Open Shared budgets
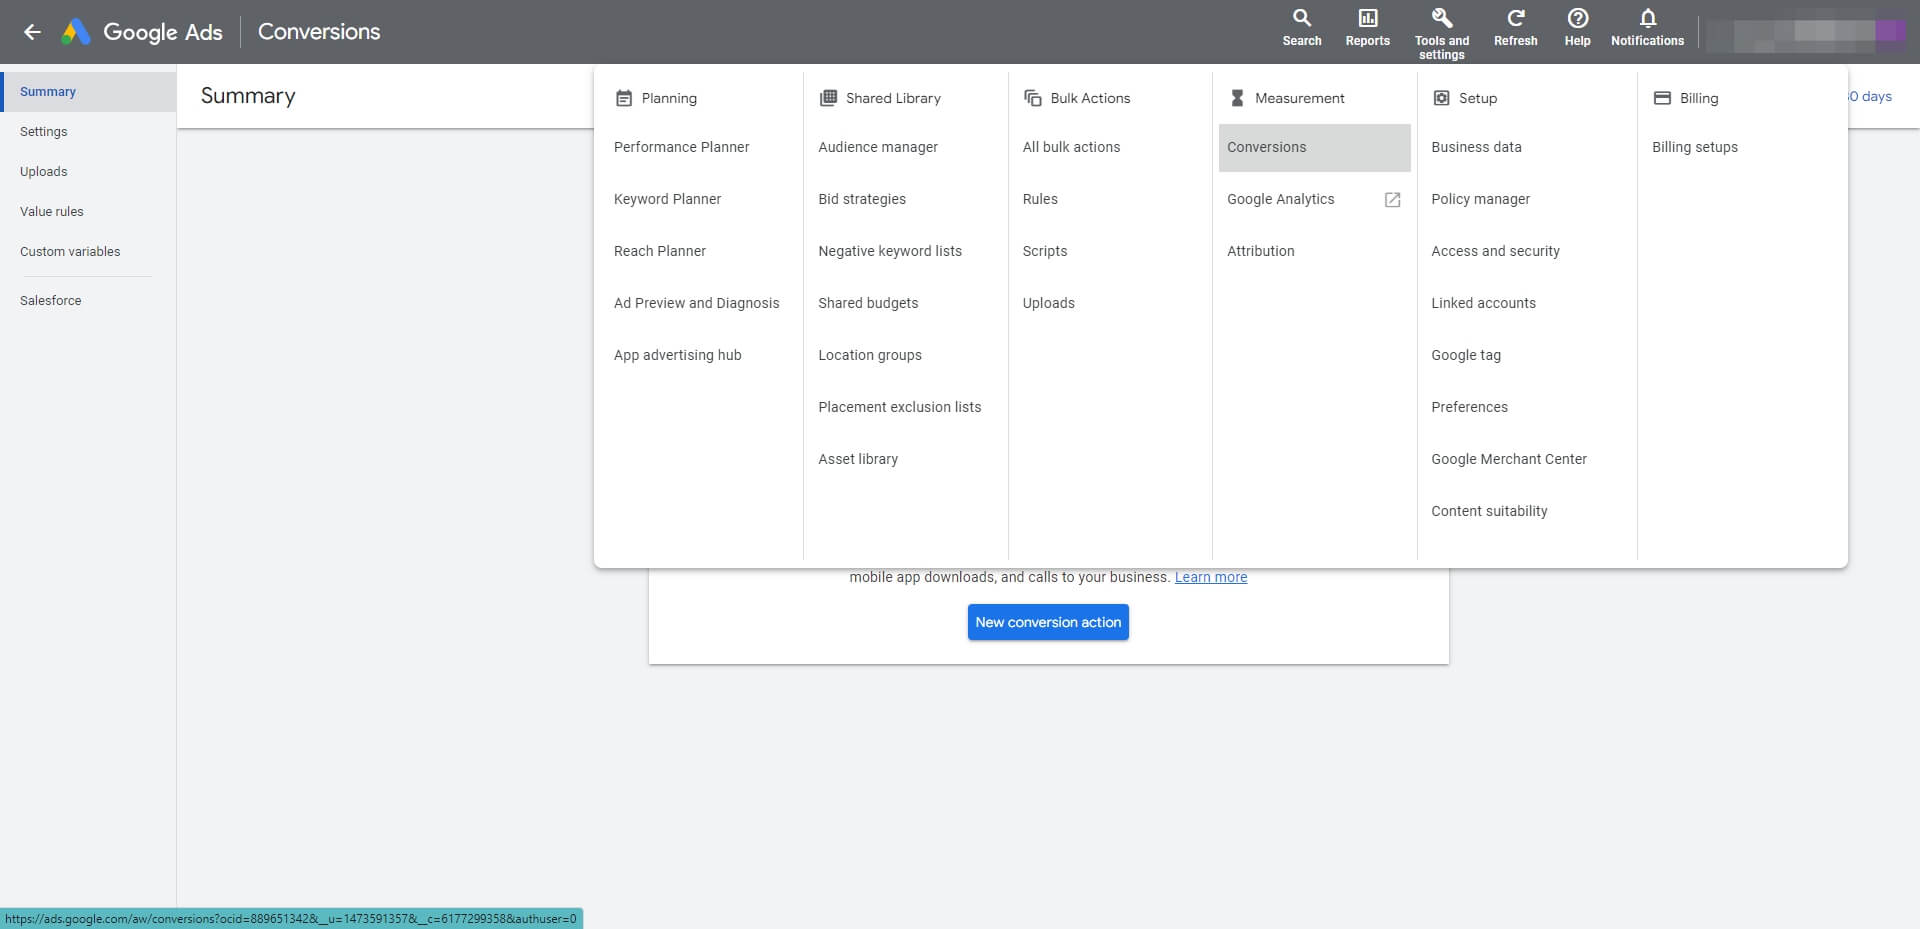The image size is (1920, 929). pyautogui.click(x=868, y=303)
